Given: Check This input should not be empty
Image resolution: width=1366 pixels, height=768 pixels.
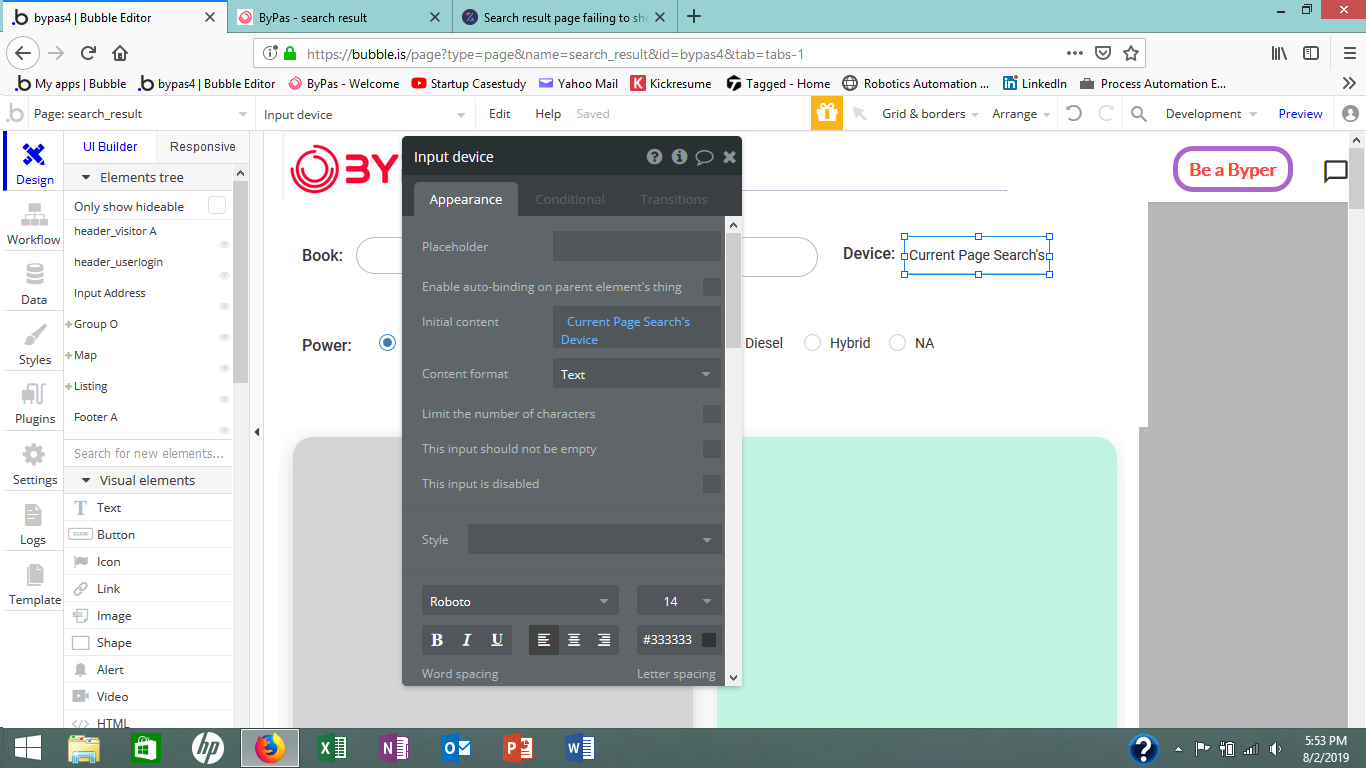Looking at the screenshot, I should (712, 449).
